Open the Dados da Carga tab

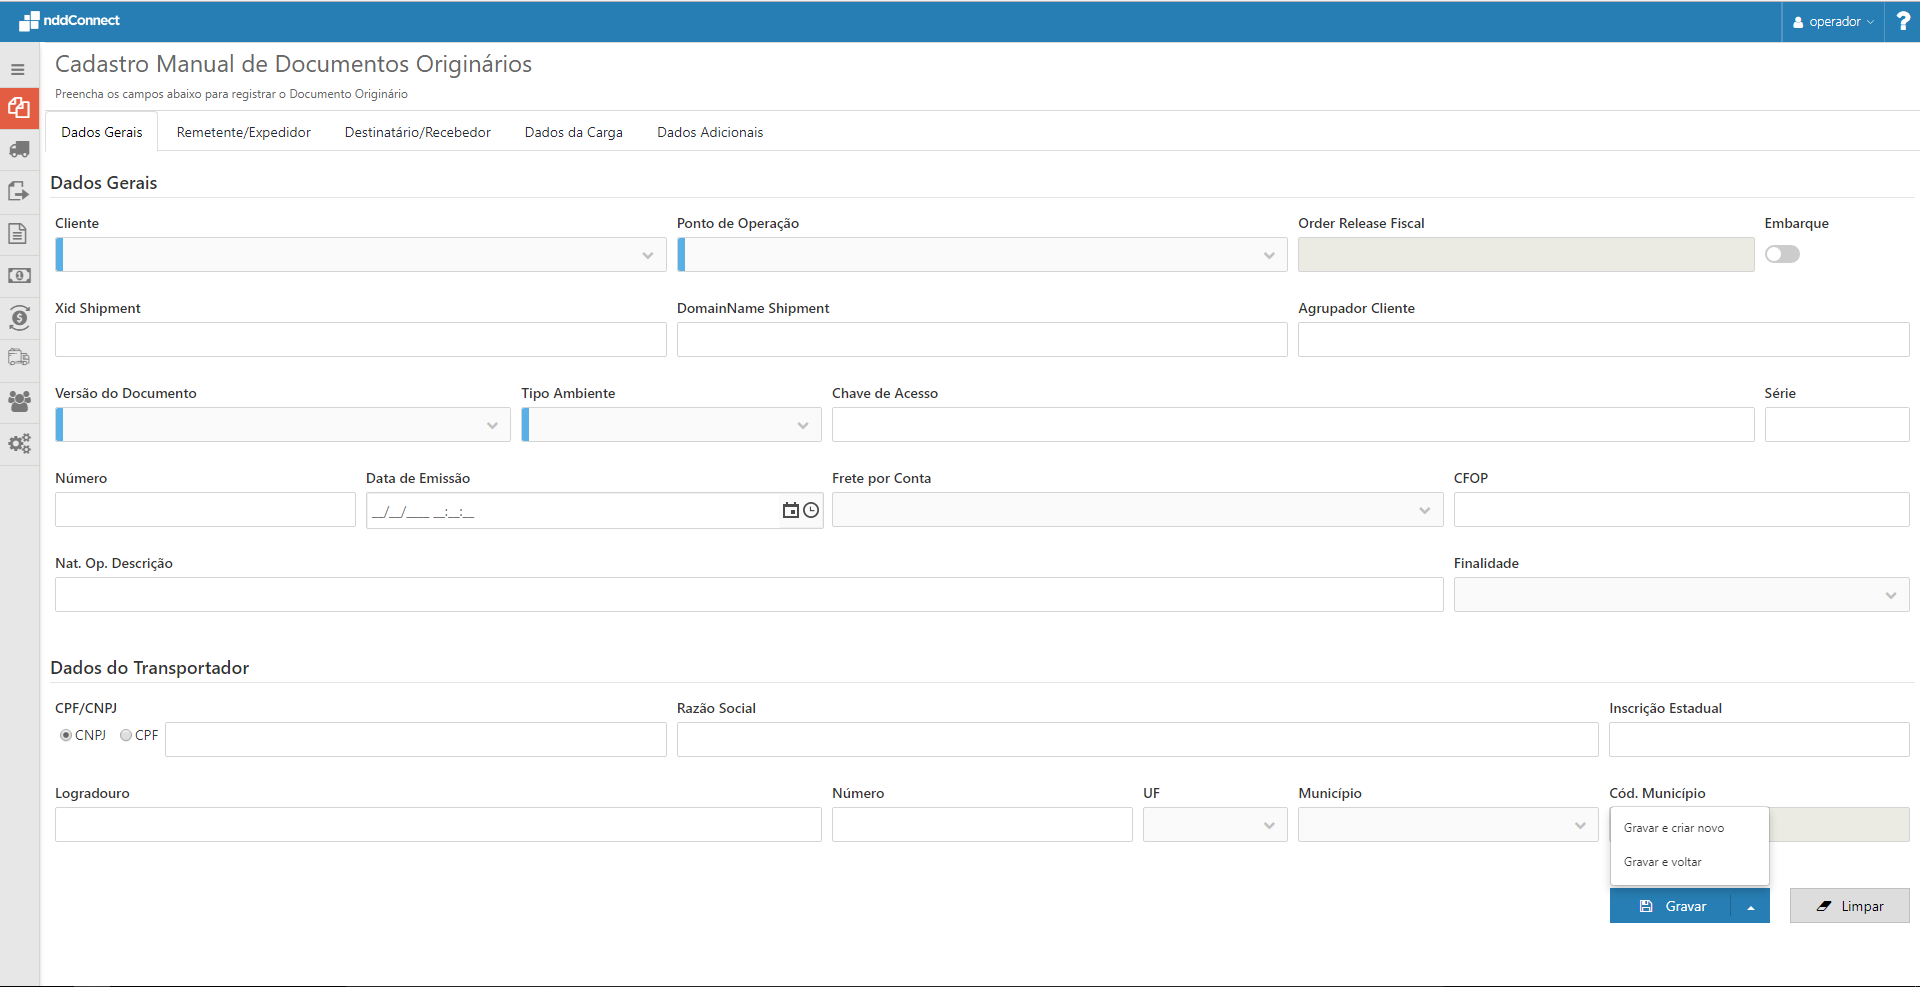pos(573,132)
